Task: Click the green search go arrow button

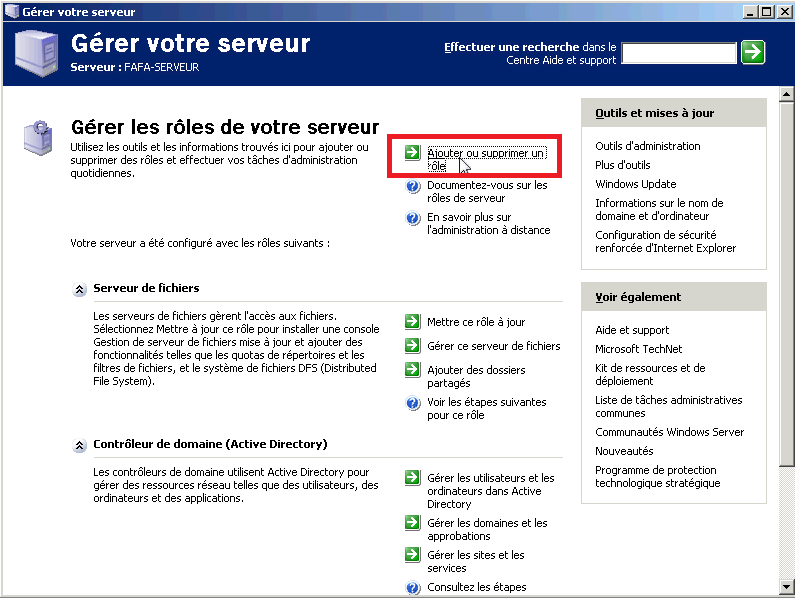Action: click(753, 52)
